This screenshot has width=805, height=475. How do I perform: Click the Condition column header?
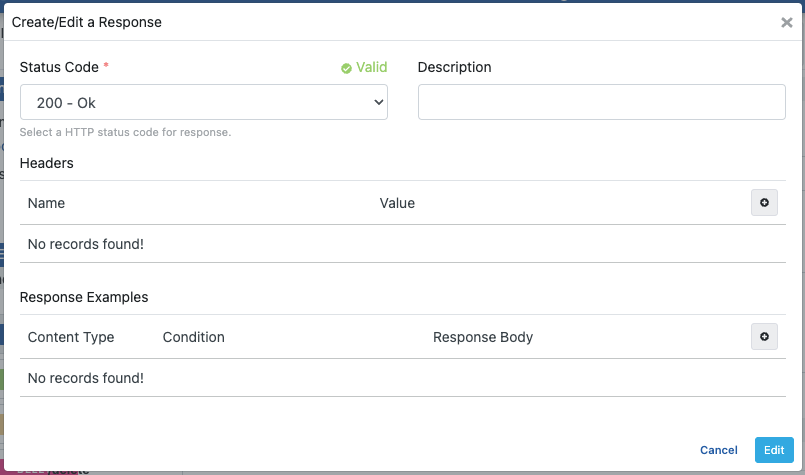tap(193, 337)
